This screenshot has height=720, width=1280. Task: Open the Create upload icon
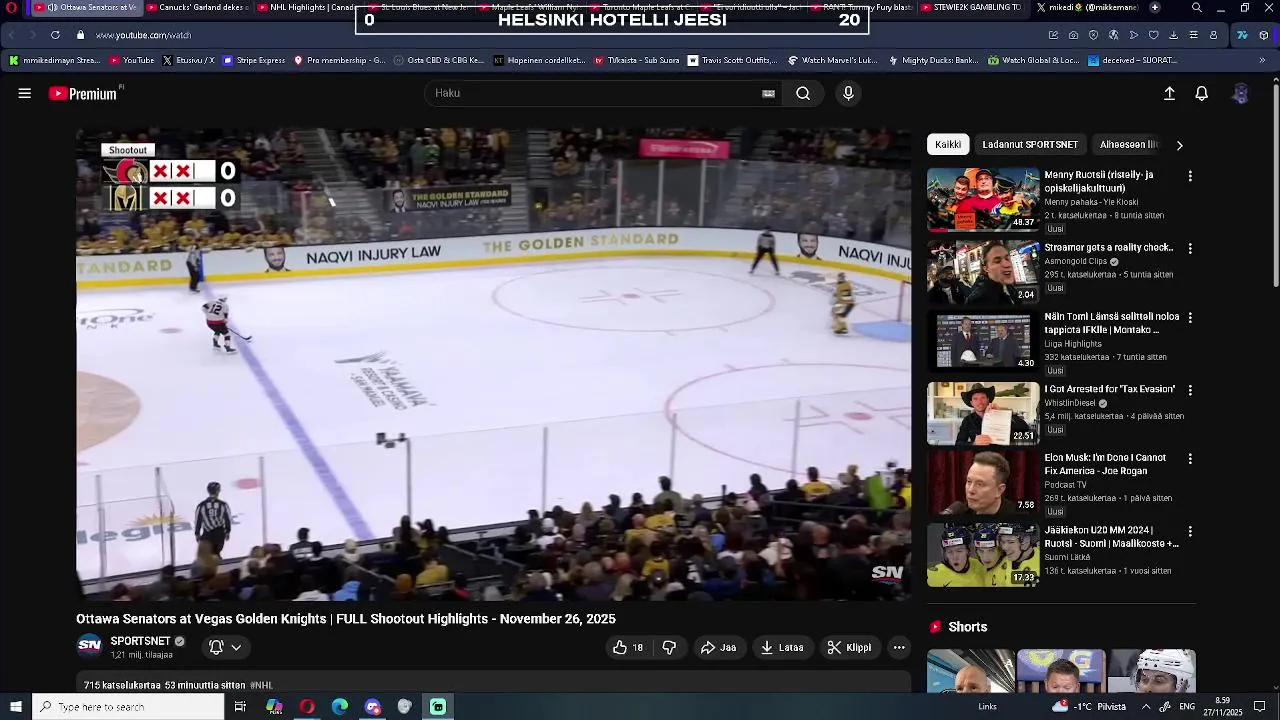point(1169,93)
